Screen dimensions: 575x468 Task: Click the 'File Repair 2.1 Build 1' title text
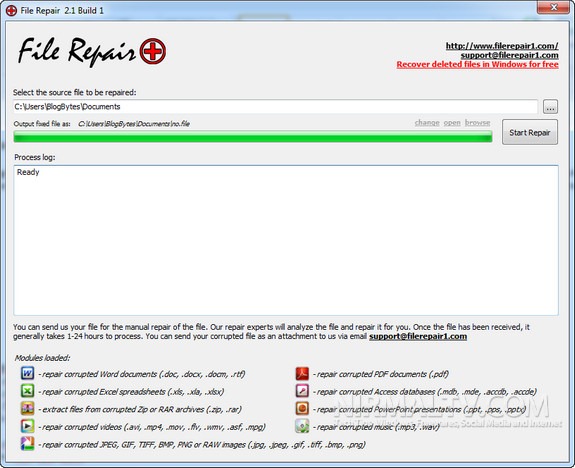tap(62, 11)
